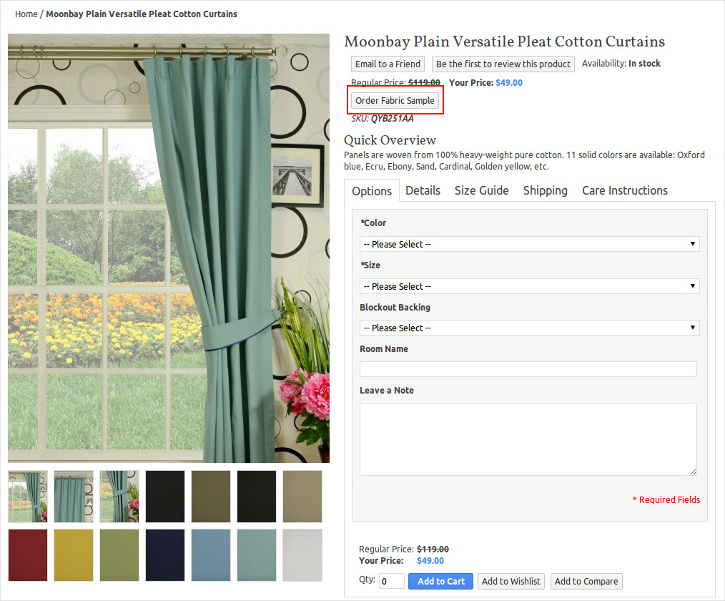Expand the Color dropdown
Viewport: 725px width, 601px height.
[x=529, y=244]
